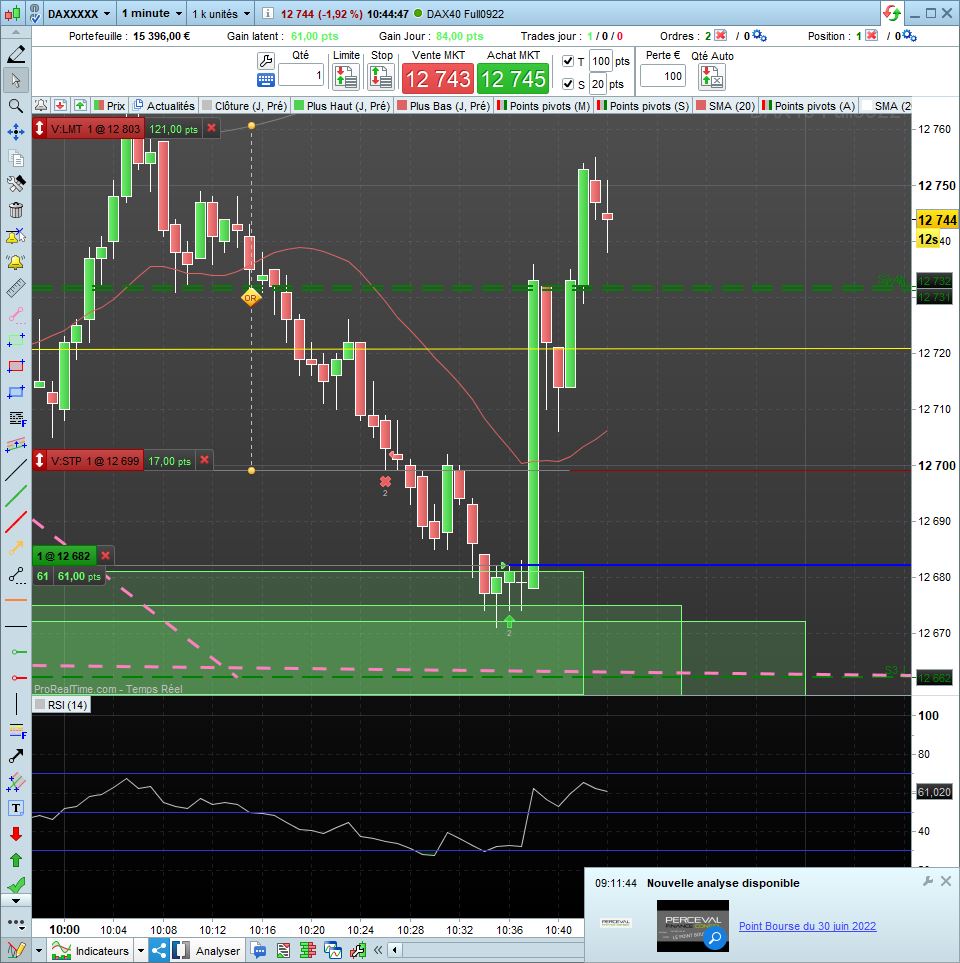Select the red down arrow marker tool
The image size is (960, 963).
pos(16,833)
